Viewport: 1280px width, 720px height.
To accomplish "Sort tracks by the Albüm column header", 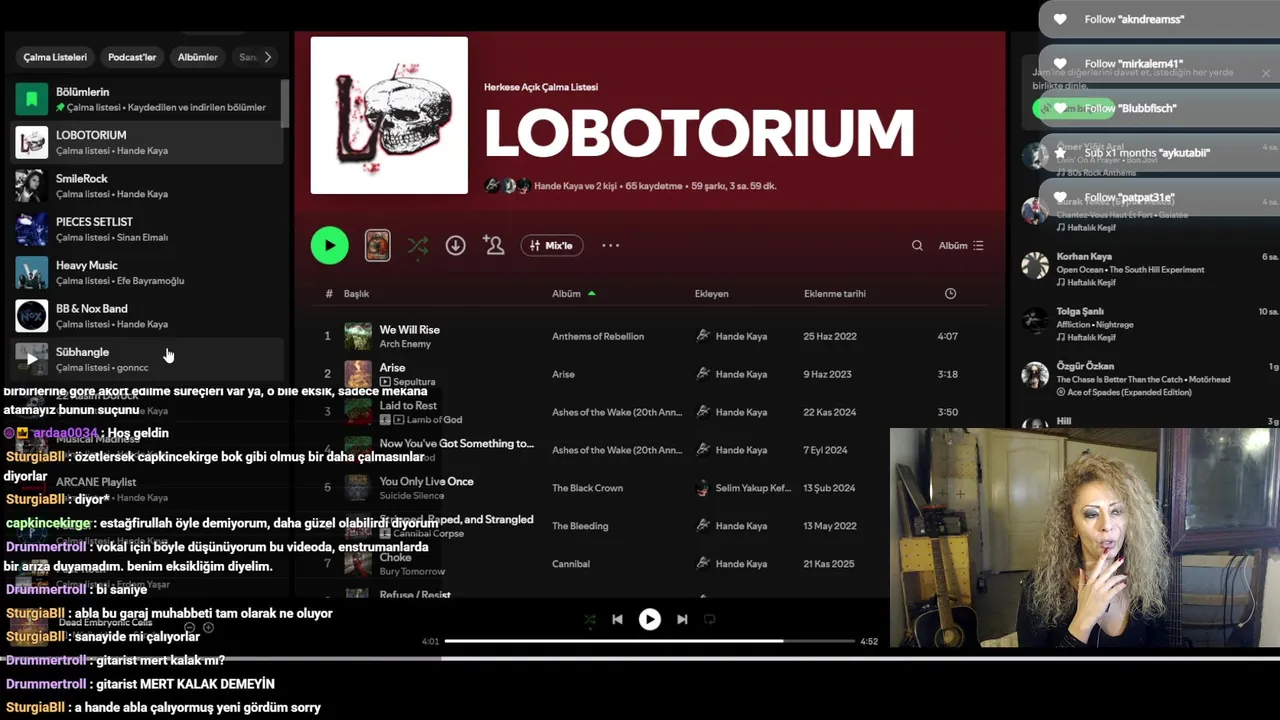I will (x=566, y=294).
